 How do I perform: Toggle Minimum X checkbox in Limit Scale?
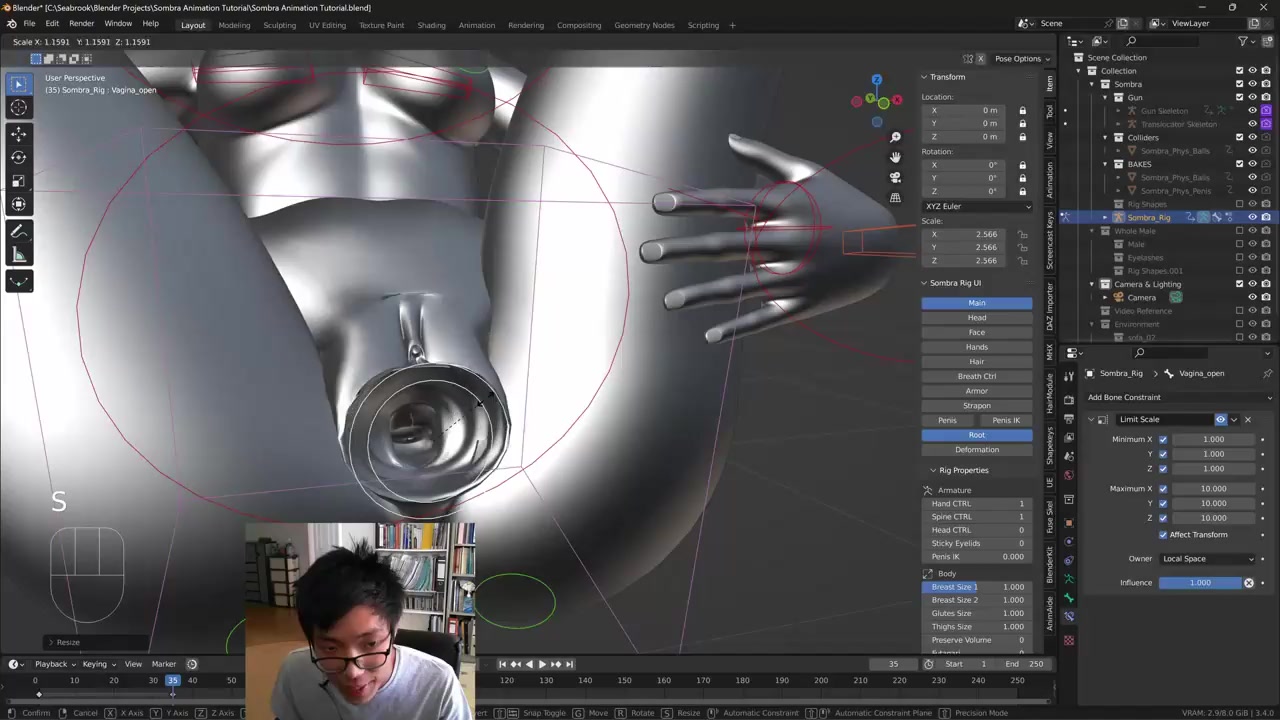tap(1163, 439)
